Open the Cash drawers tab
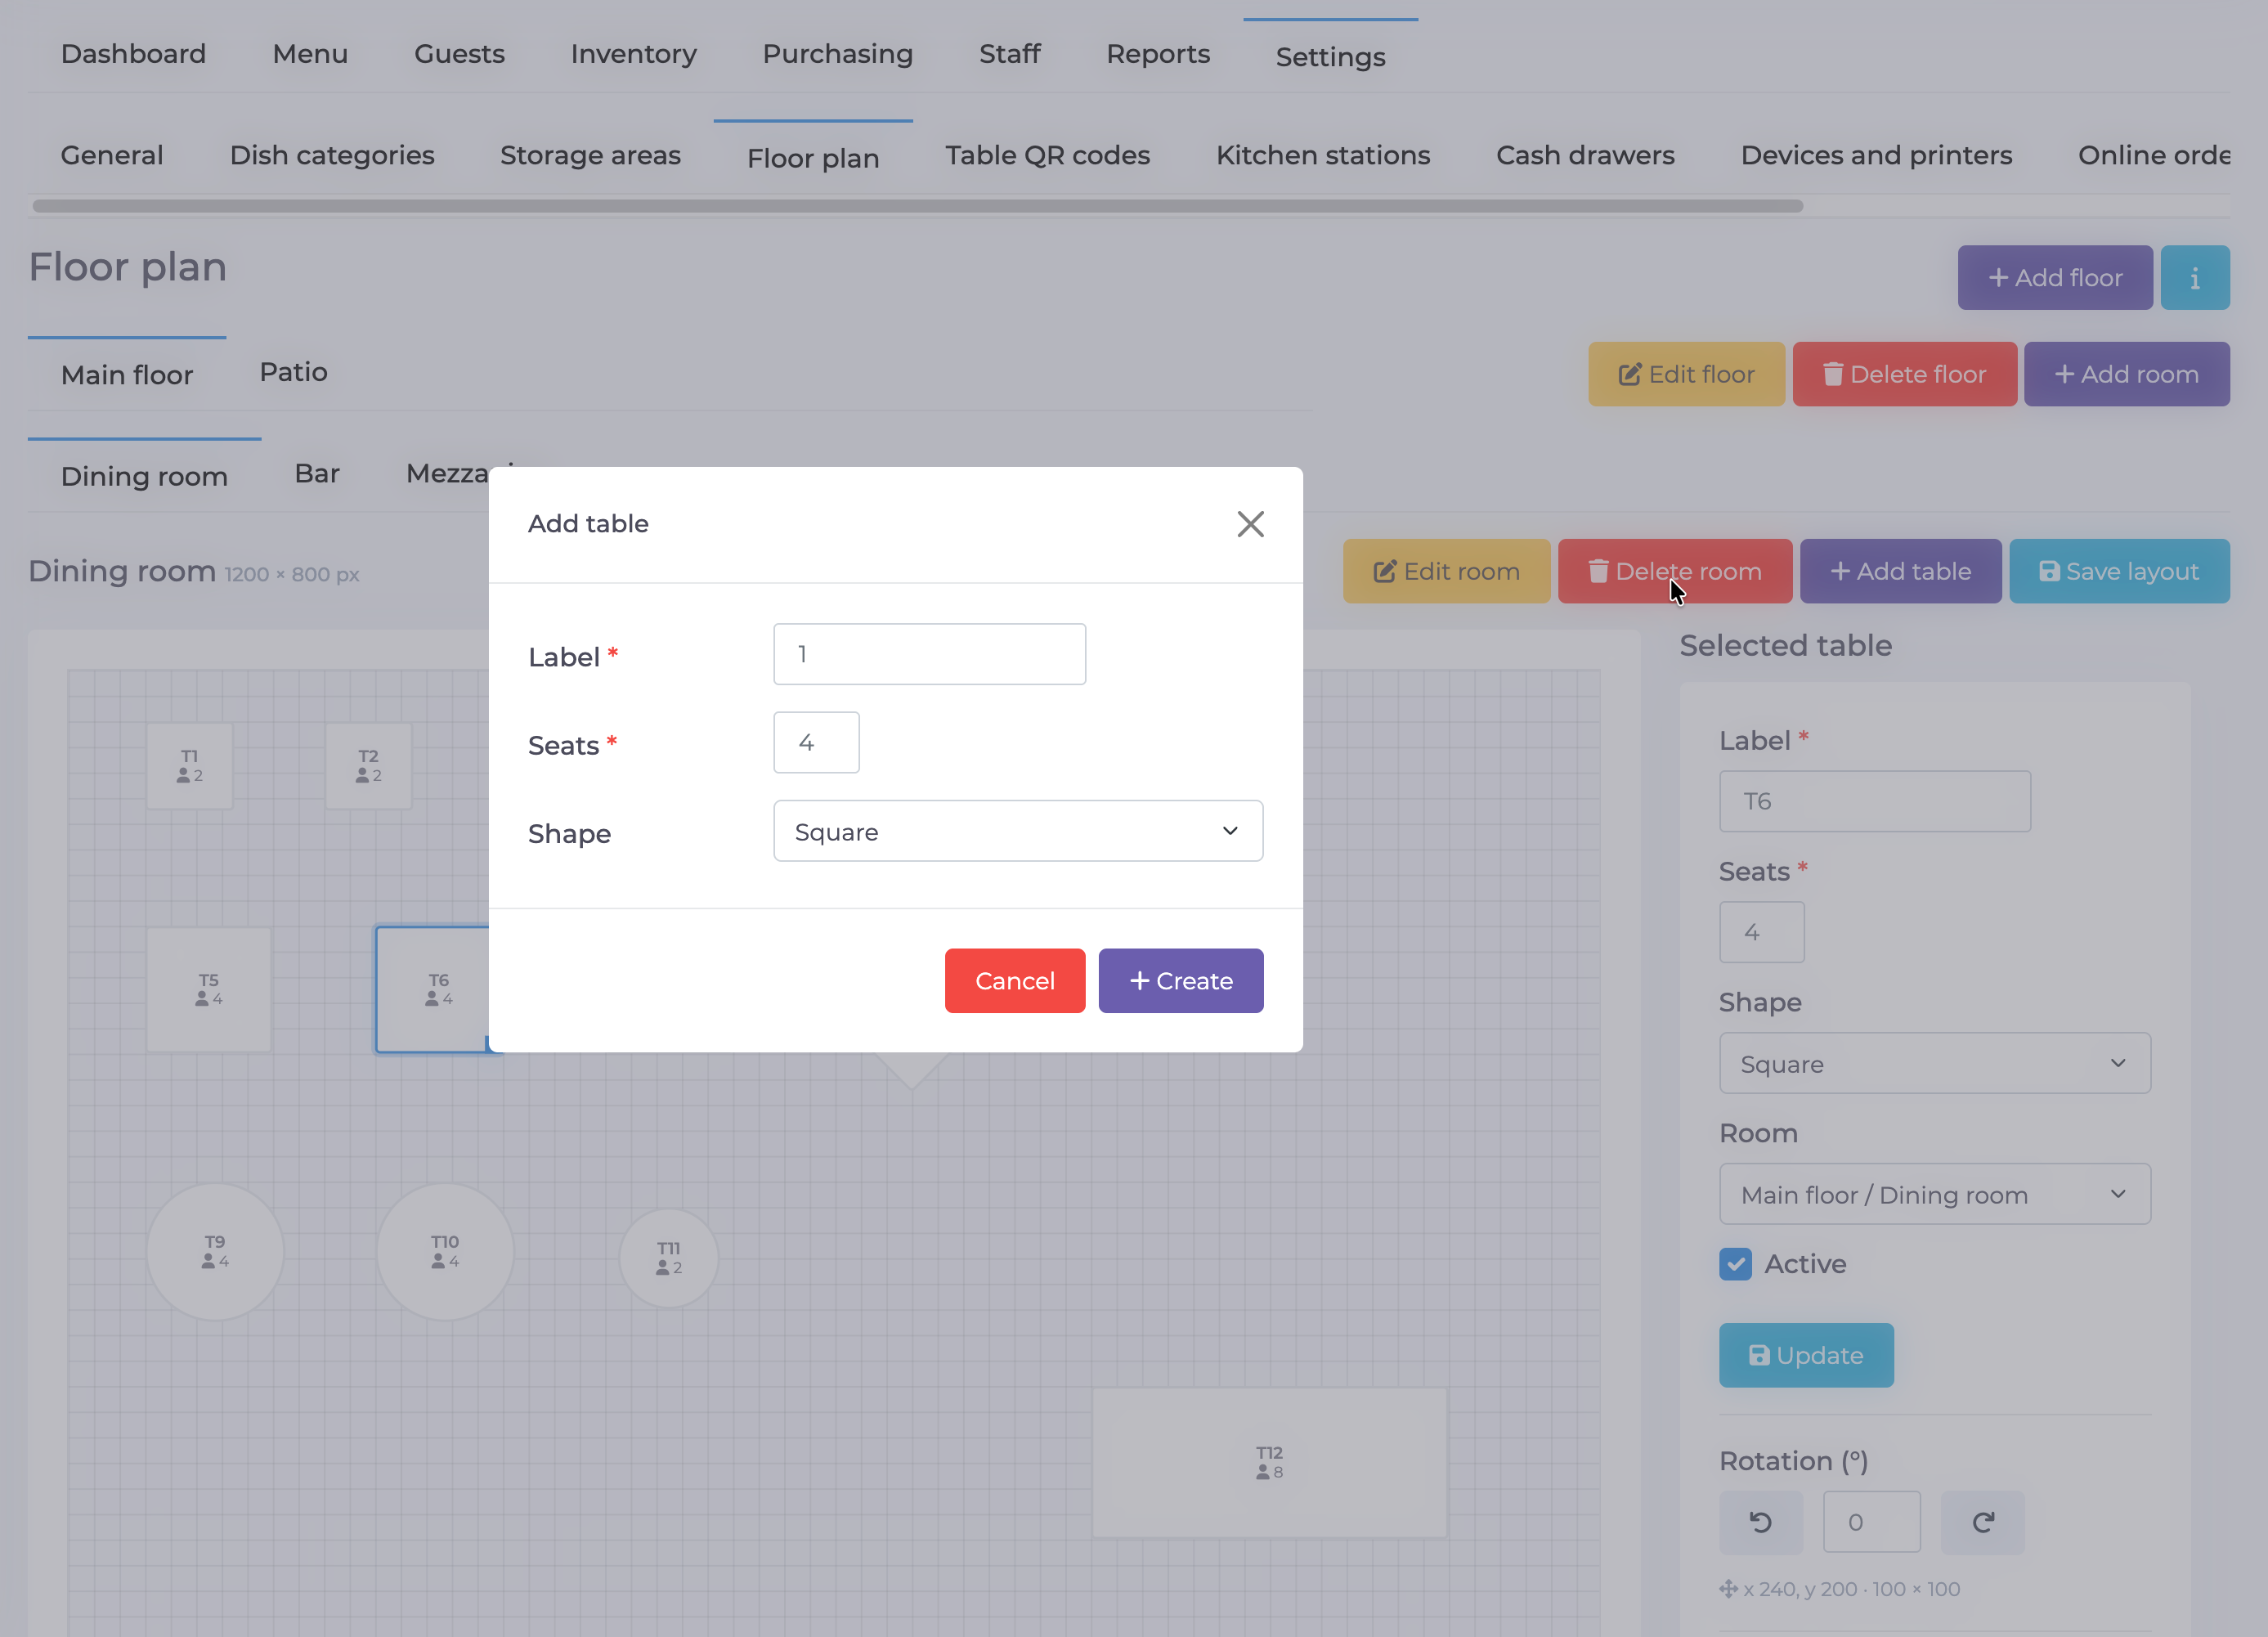2268x1637 pixels. coord(1585,155)
